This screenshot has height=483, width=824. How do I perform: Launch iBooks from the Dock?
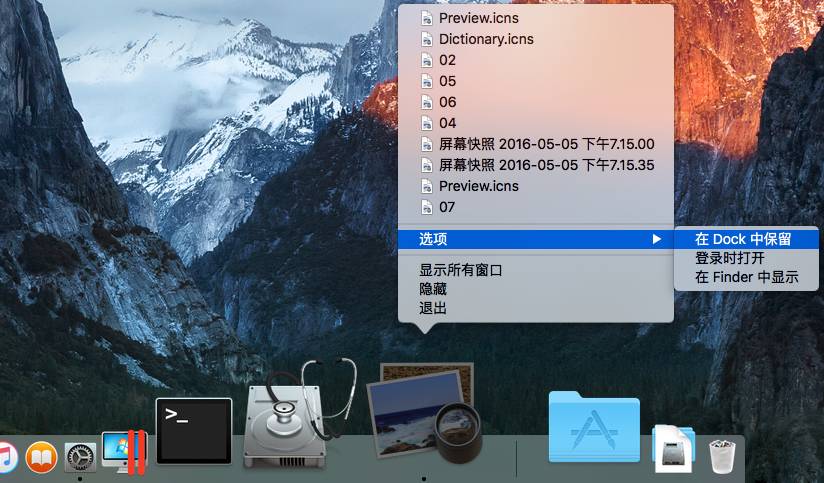[x=42, y=457]
